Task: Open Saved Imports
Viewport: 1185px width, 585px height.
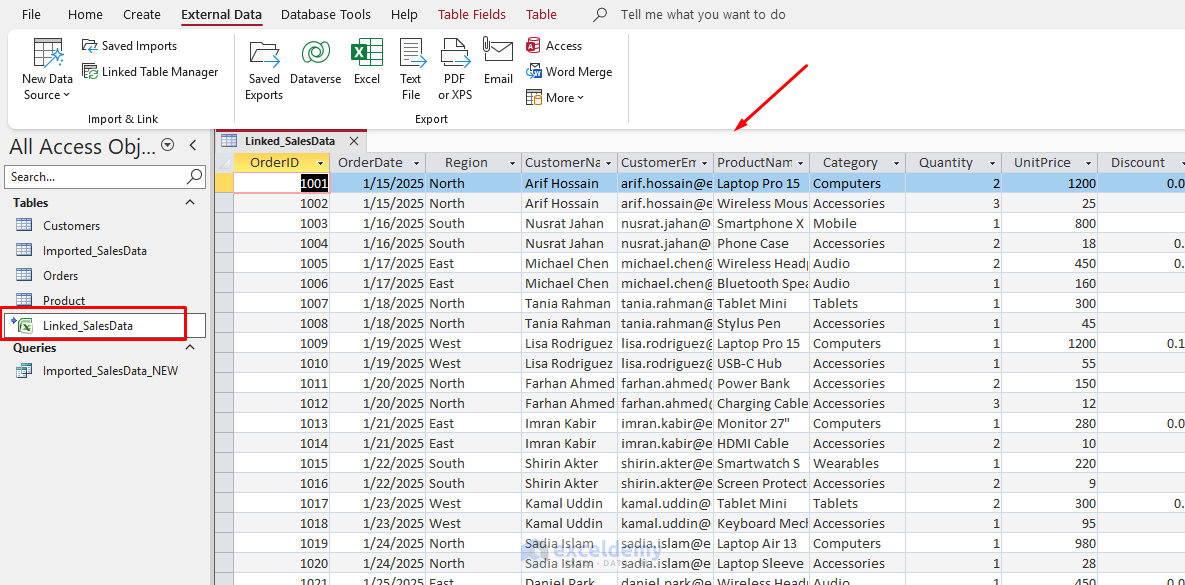Action: [x=129, y=46]
